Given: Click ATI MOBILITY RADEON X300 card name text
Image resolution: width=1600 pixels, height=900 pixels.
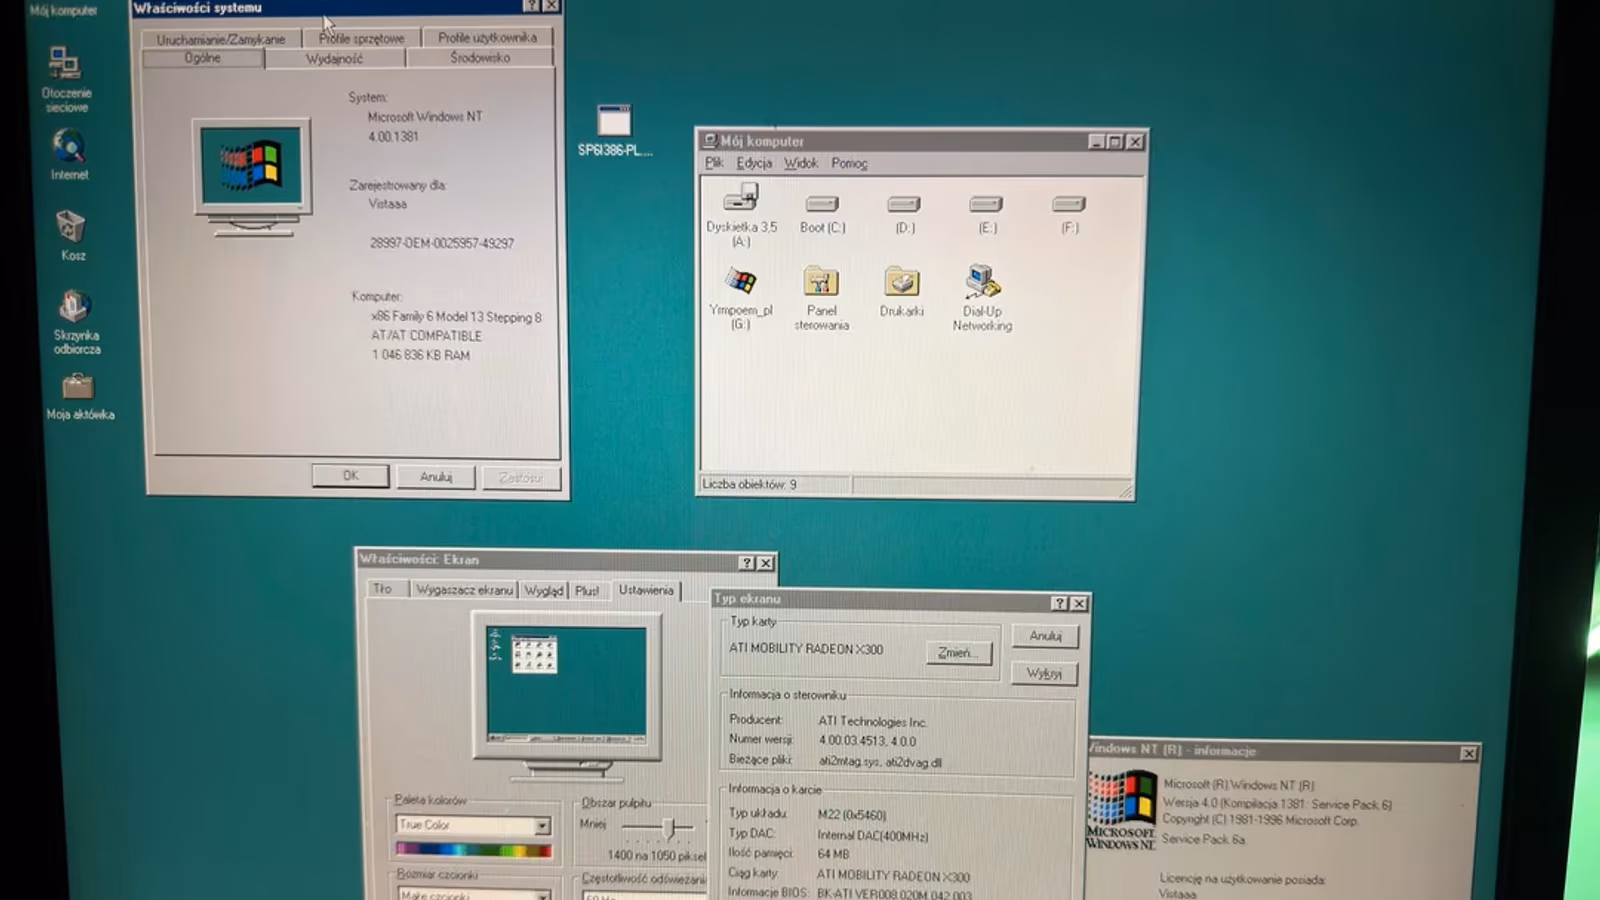Looking at the screenshot, I should pos(806,649).
